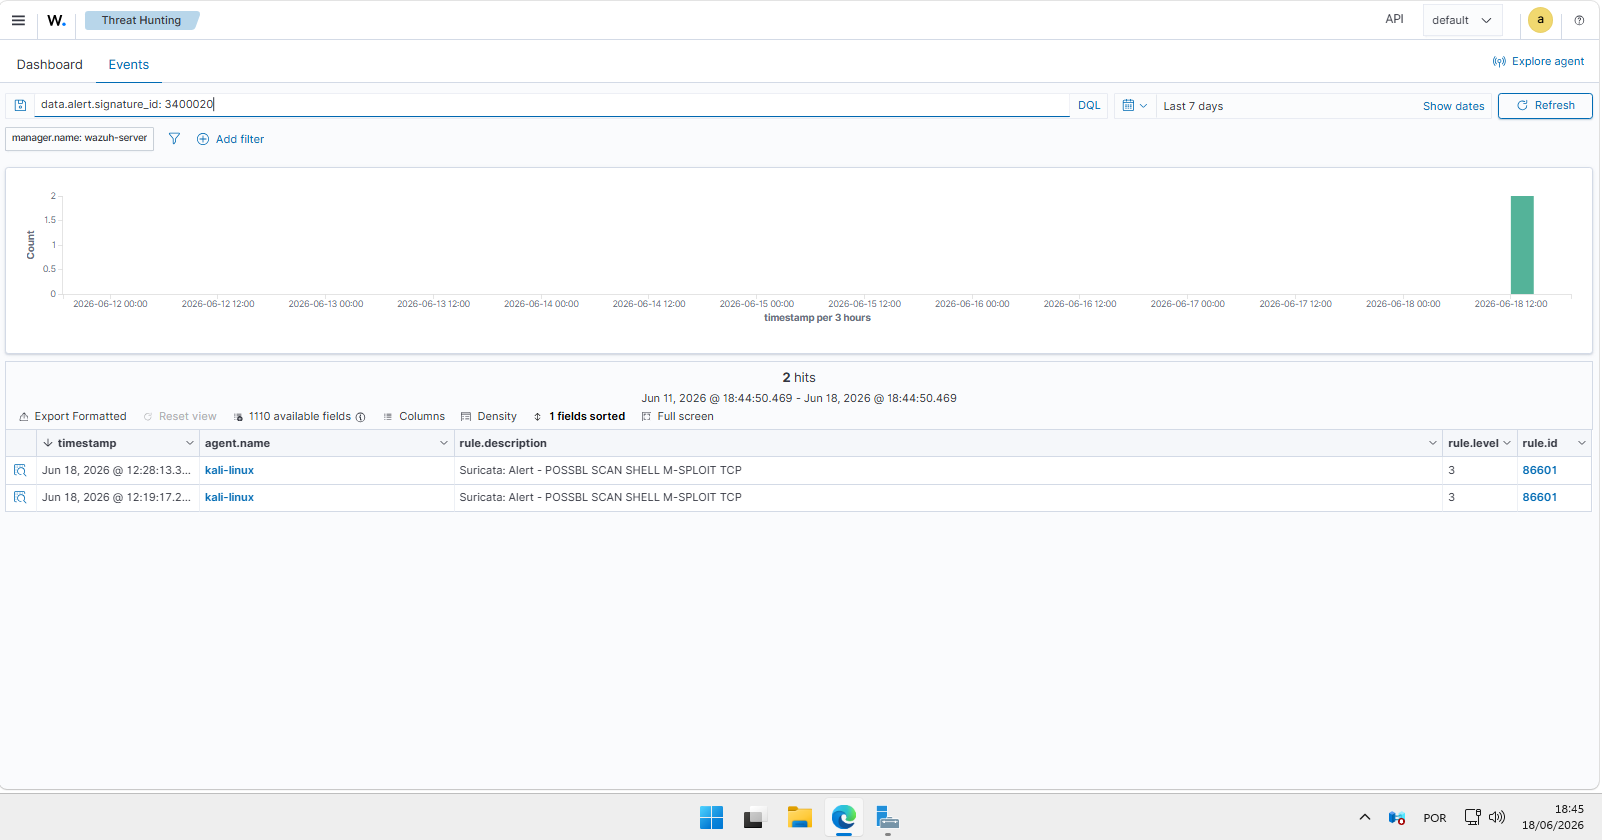Viewport: 1602px width, 840px height.
Task: Enter Full screen table view
Action: click(678, 416)
